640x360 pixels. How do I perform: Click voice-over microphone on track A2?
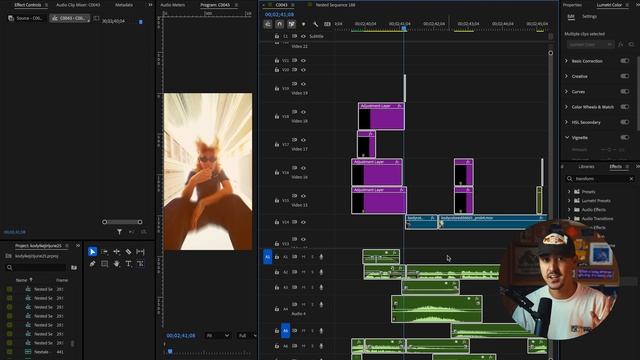(x=321, y=272)
